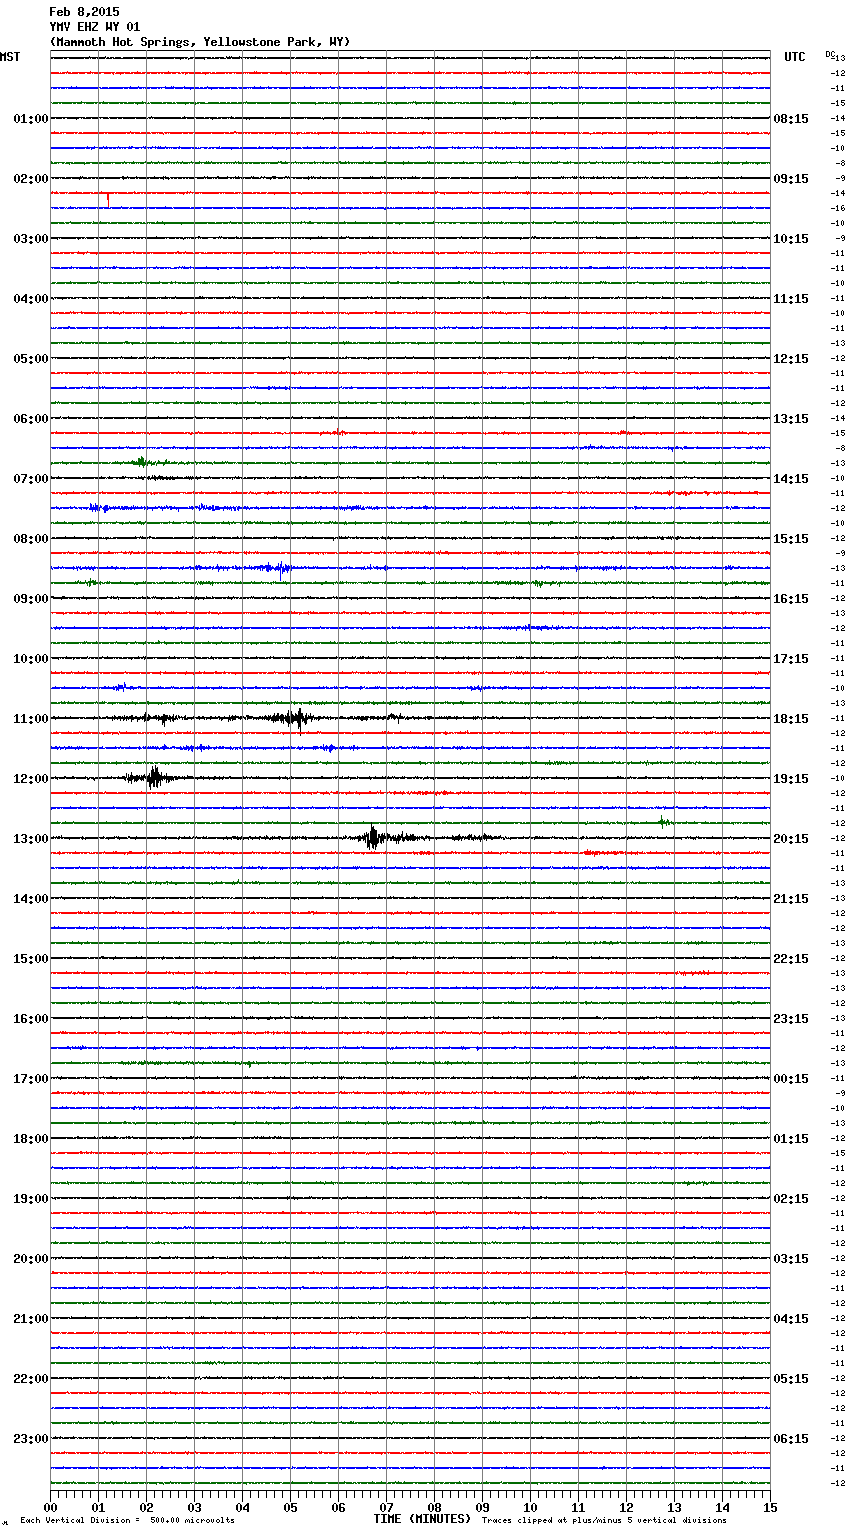
Task: Select the station code 'YMV EHZ WY 01'
Action: [x=95, y=27]
